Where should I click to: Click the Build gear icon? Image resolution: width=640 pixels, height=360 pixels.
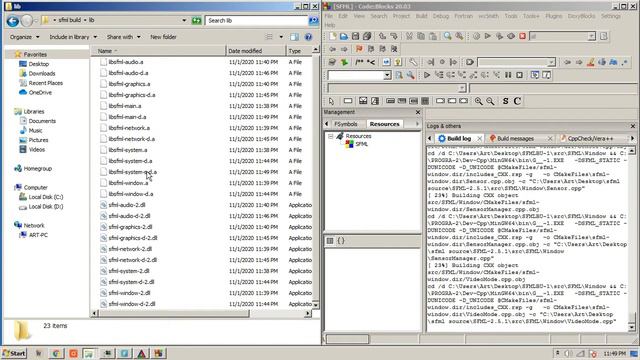click(476, 36)
